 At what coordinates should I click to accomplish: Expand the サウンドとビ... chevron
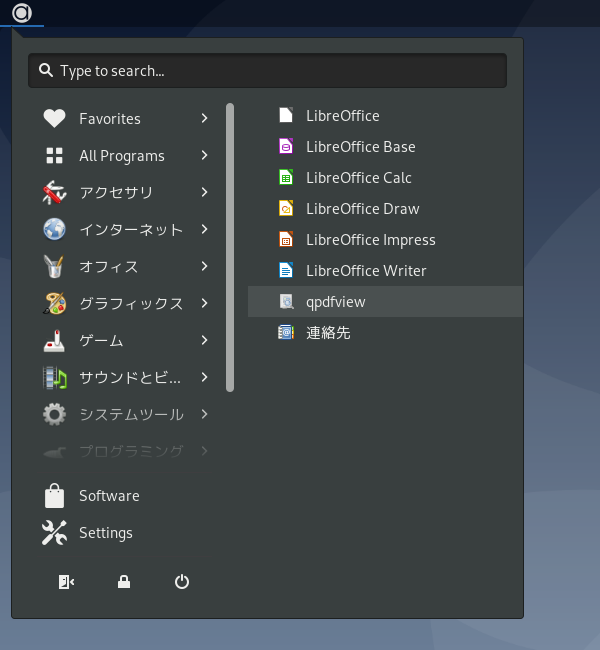(x=204, y=377)
